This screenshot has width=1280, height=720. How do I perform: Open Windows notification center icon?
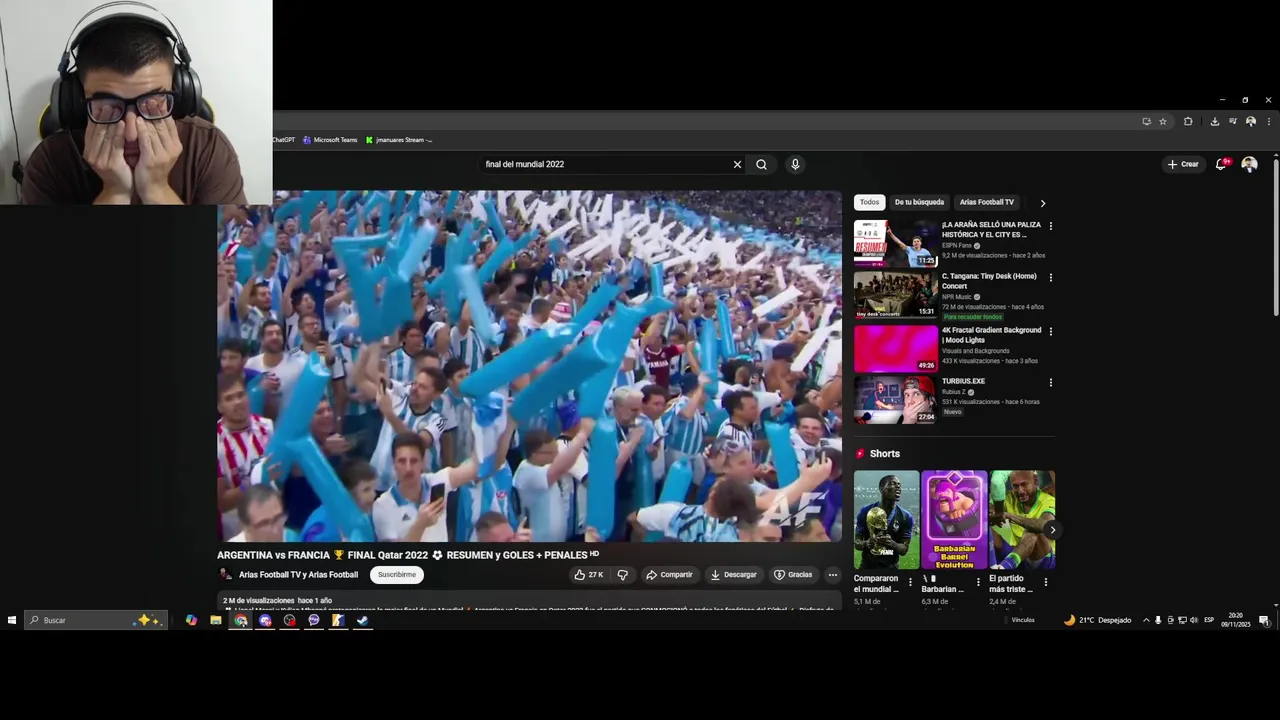click(x=1264, y=620)
